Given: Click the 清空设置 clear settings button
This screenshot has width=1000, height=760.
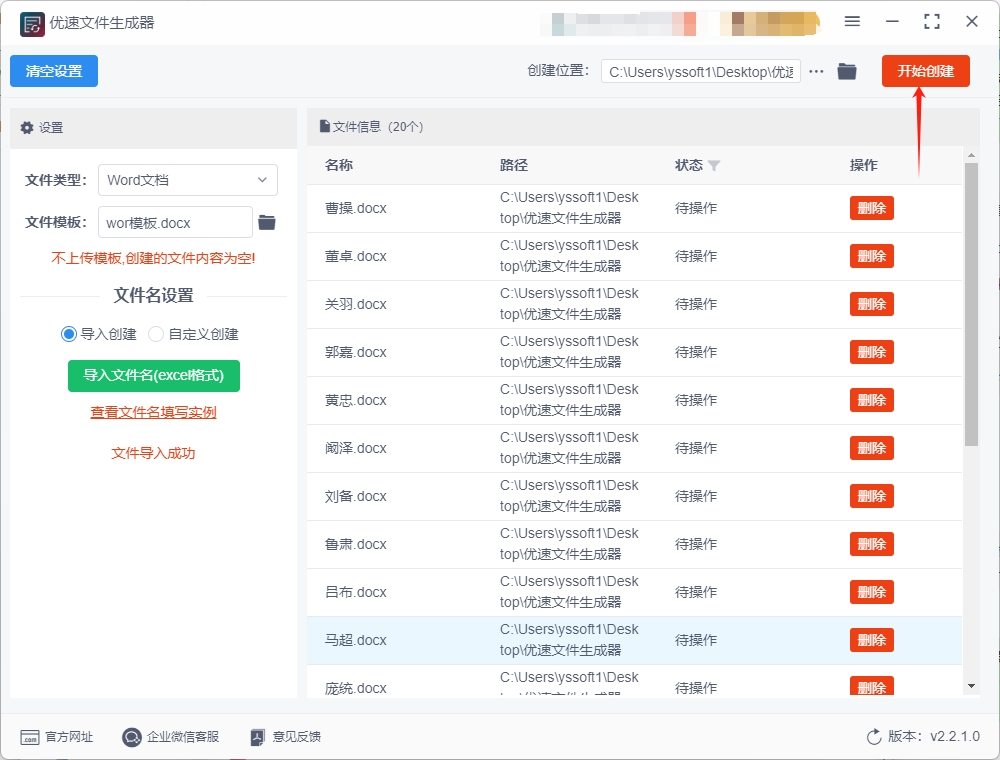Looking at the screenshot, I should [54, 71].
